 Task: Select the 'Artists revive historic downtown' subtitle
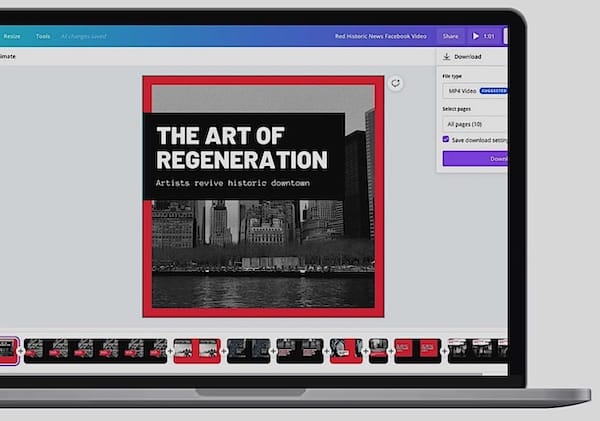(233, 183)
